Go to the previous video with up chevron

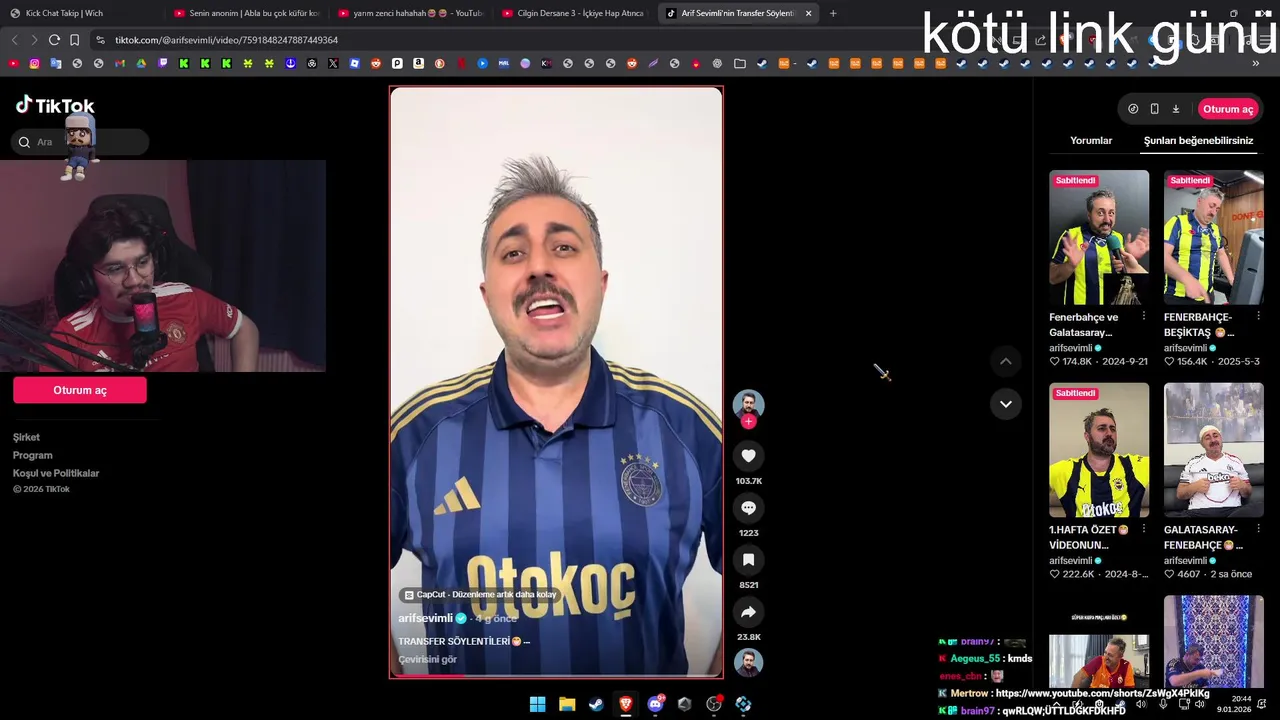click(x=1005, y=361)
